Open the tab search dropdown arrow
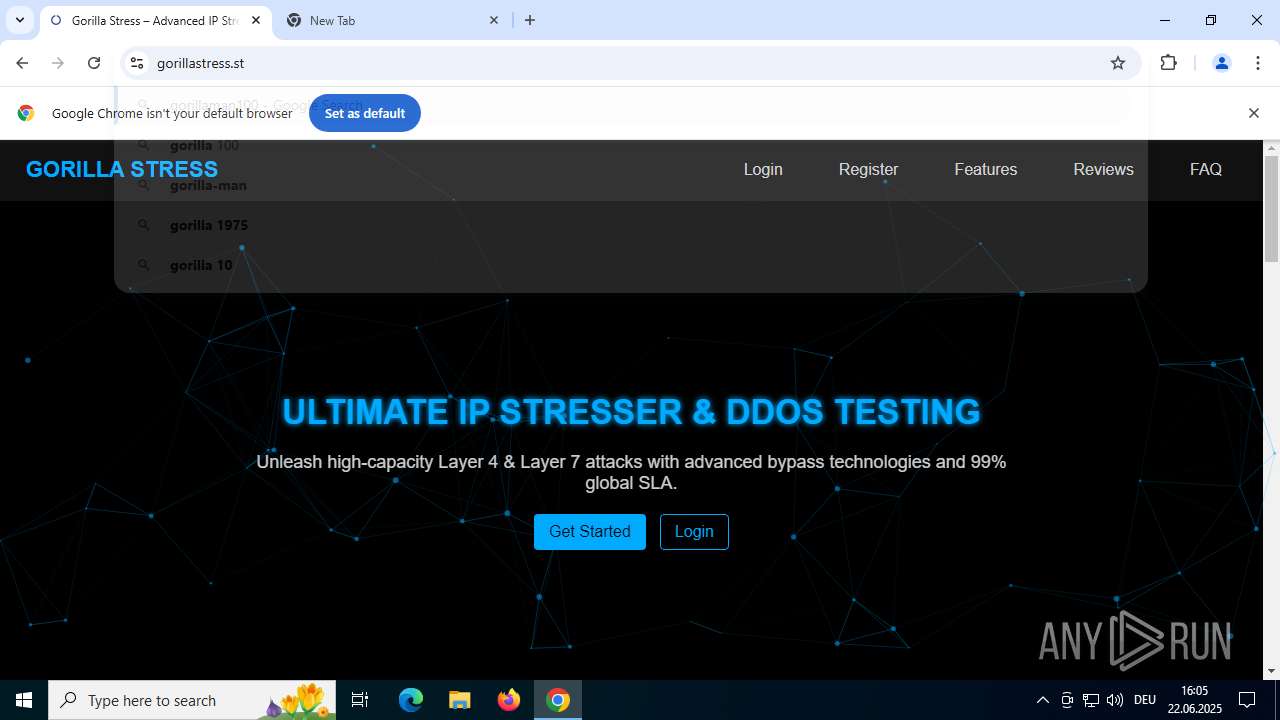Viewport: 1280px width, 720px height. coord(19,20)
